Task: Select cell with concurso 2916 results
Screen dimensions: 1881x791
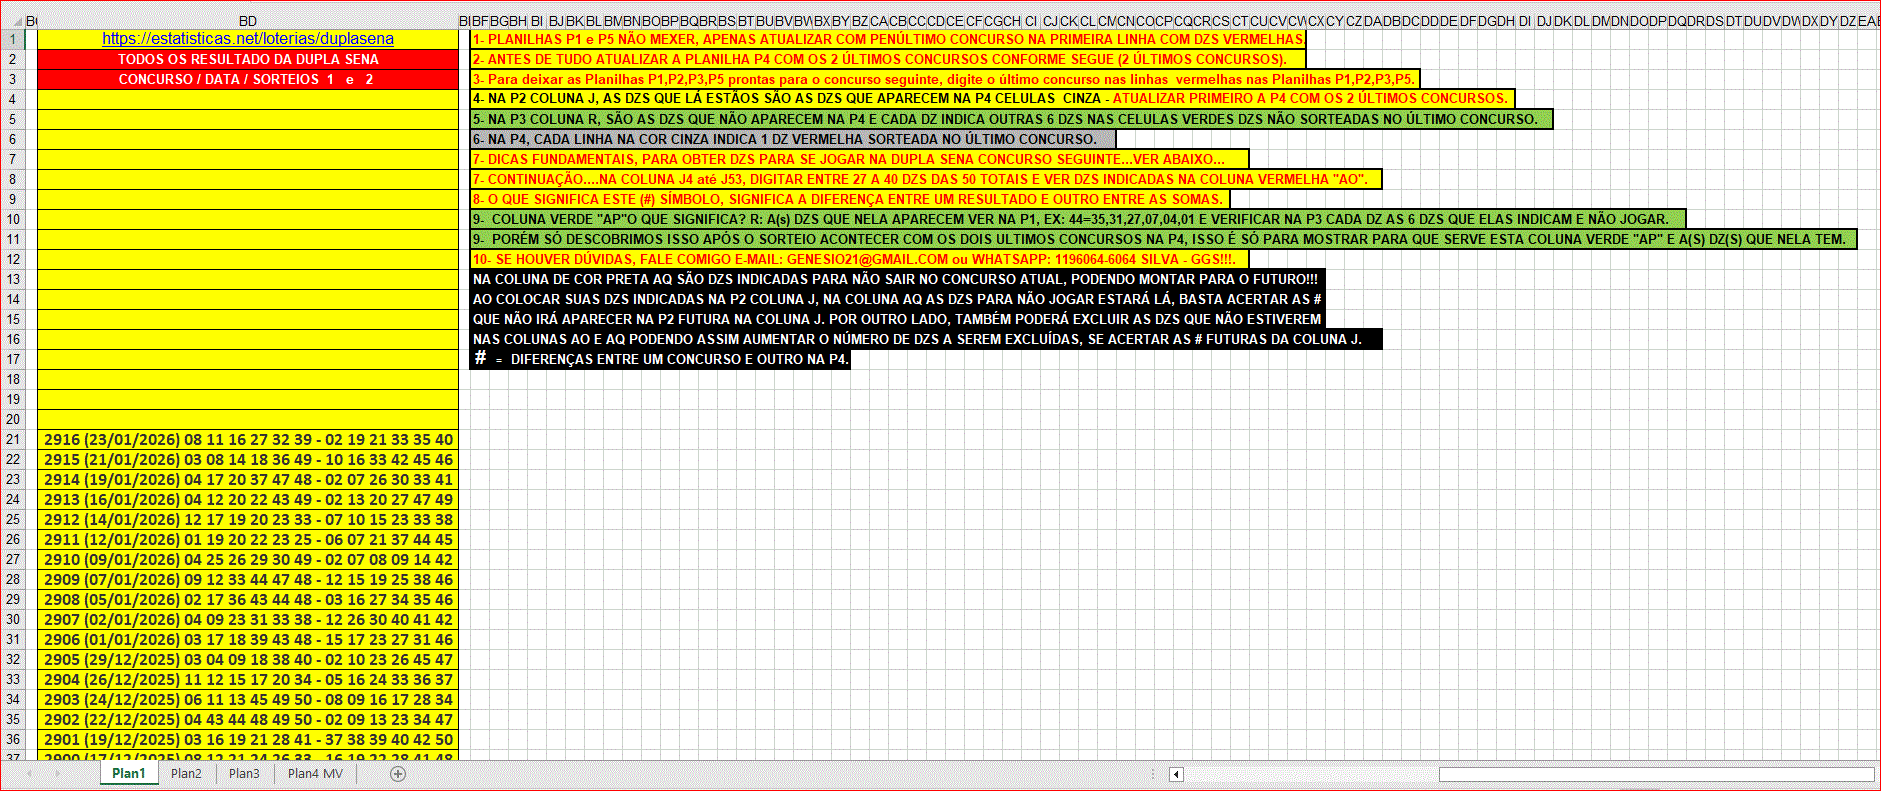Action: pyautogui.click(x=248, y=440)
